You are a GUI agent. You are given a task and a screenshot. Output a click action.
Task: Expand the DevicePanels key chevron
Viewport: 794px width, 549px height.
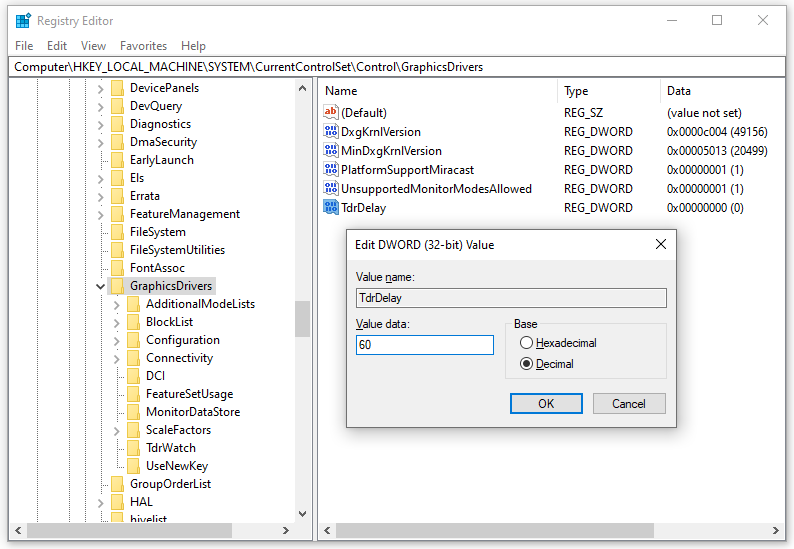coord(100,89)
